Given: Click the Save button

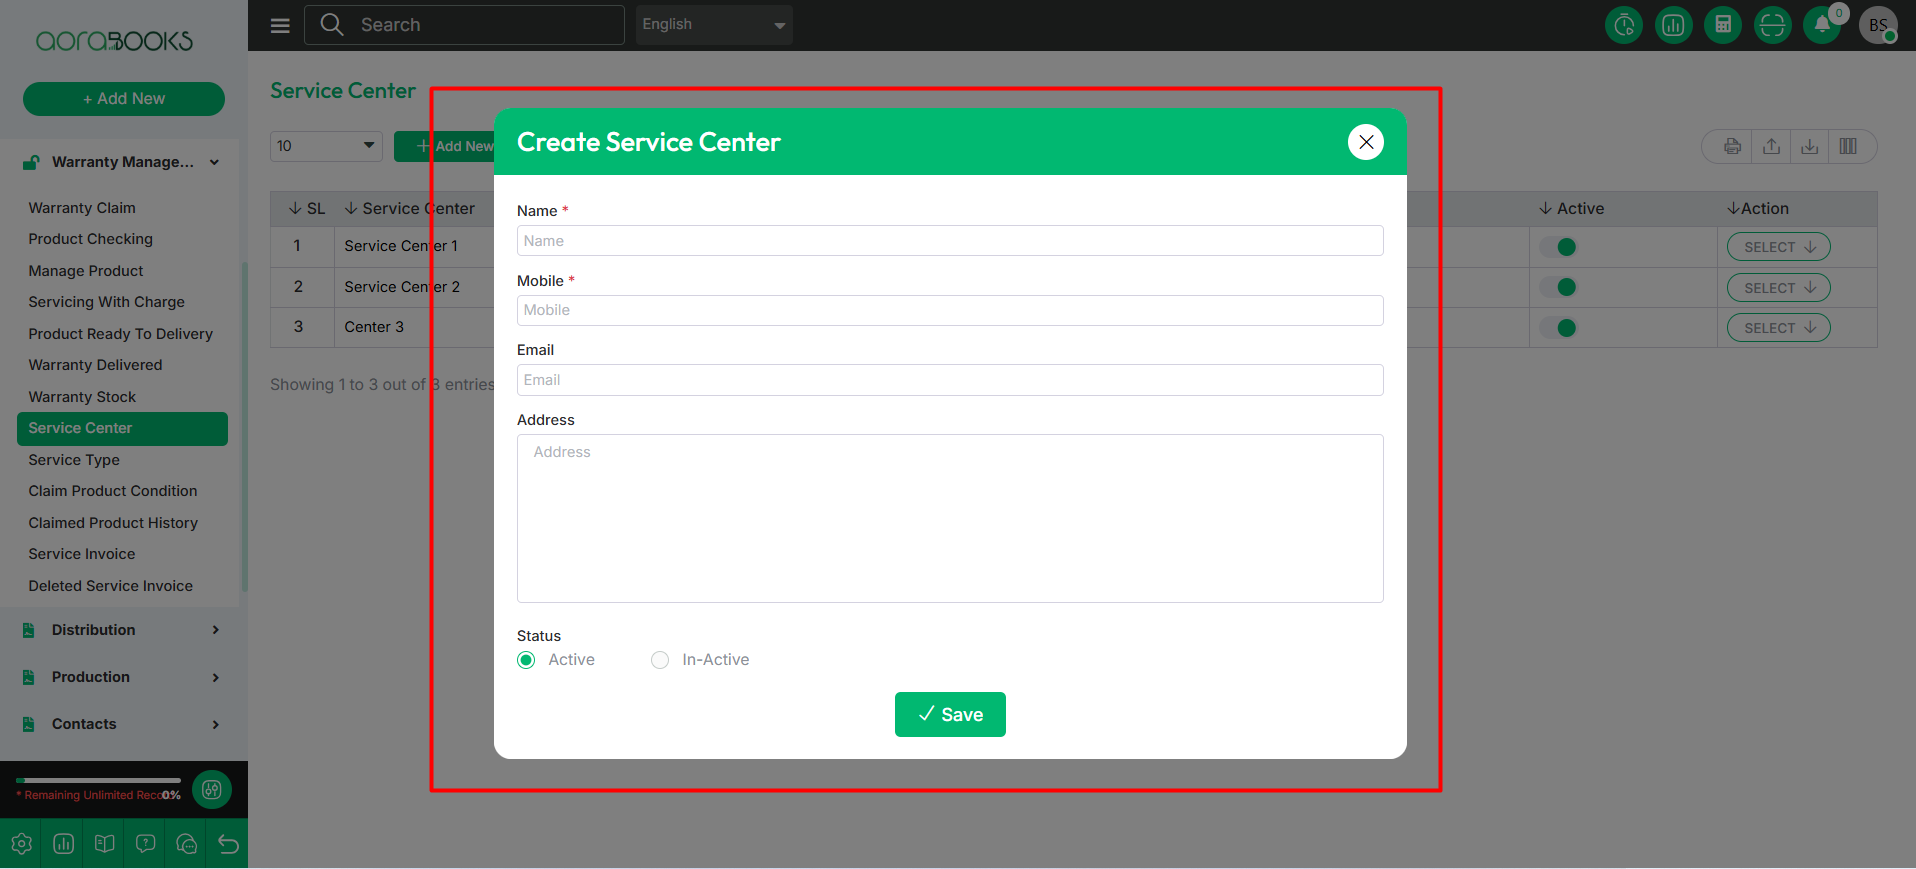Looking at the screenshot, I should click(950, 715).
